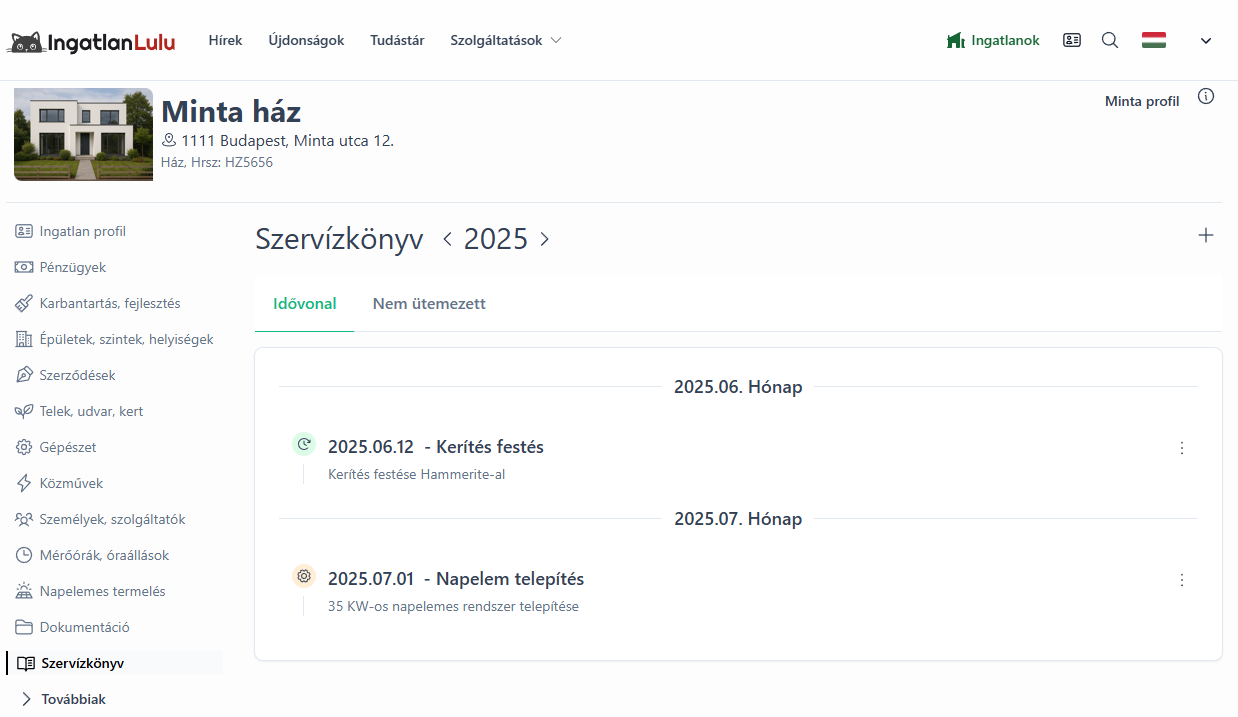Click description 'Kerítés festése Hammerite-al'
The width and height of the screenshot is (1238, 717).
pos(417,474)
